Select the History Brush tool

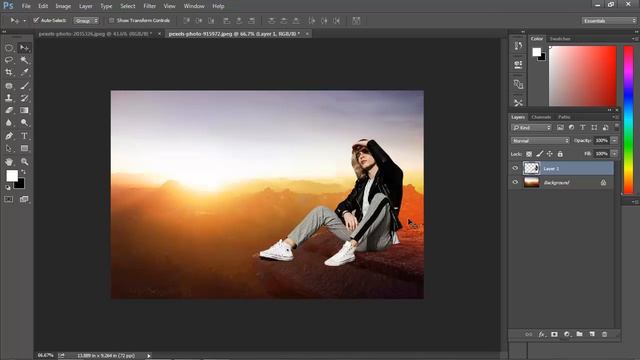tap(24, 98)
